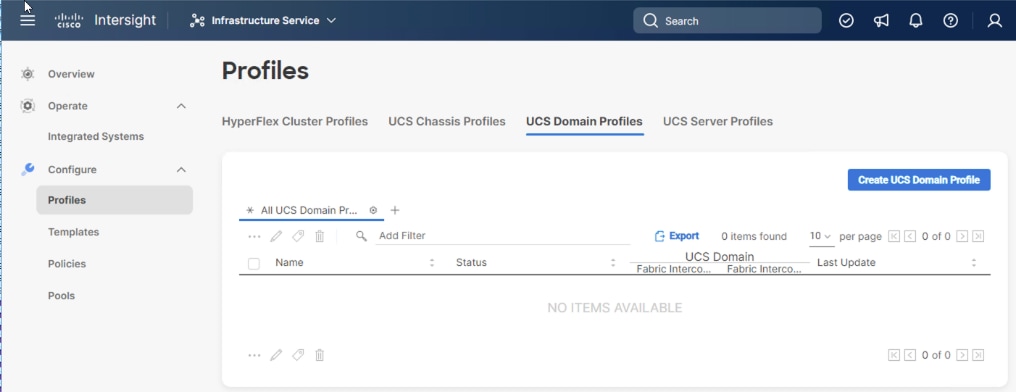This screenshot has height=392, width=1016.
Task: Click the top edit pencil icon
Action: pos(276,236)
